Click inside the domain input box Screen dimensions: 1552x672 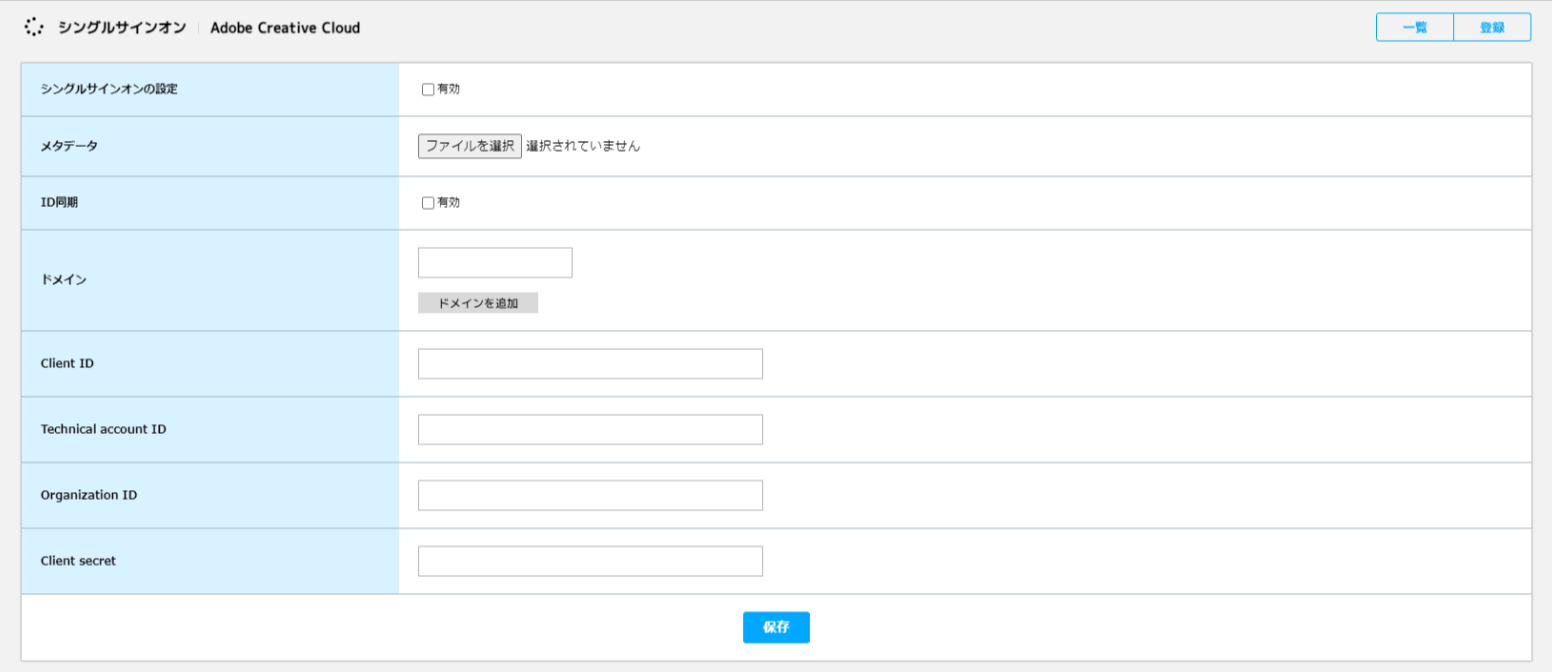click(x=494, y=262)
